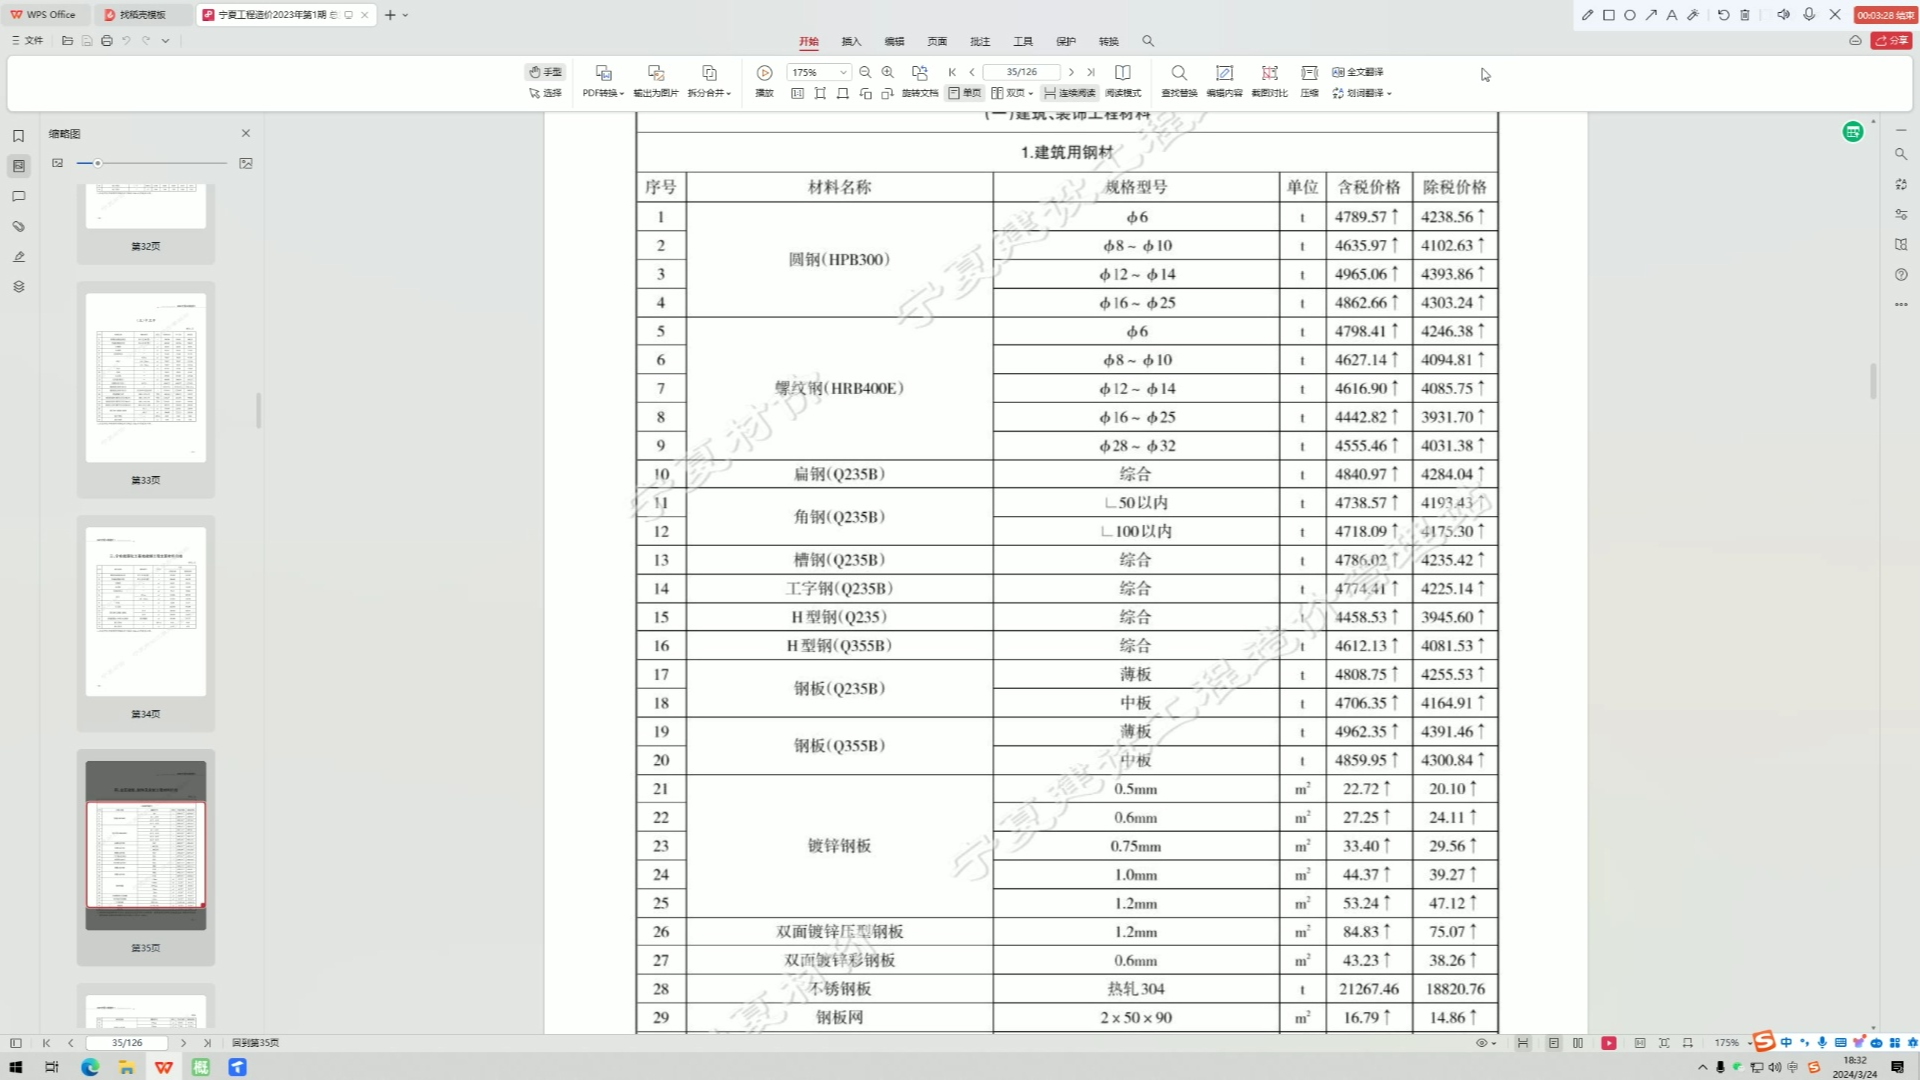Open PDF转换 conversion menu

tap(603, 81)
